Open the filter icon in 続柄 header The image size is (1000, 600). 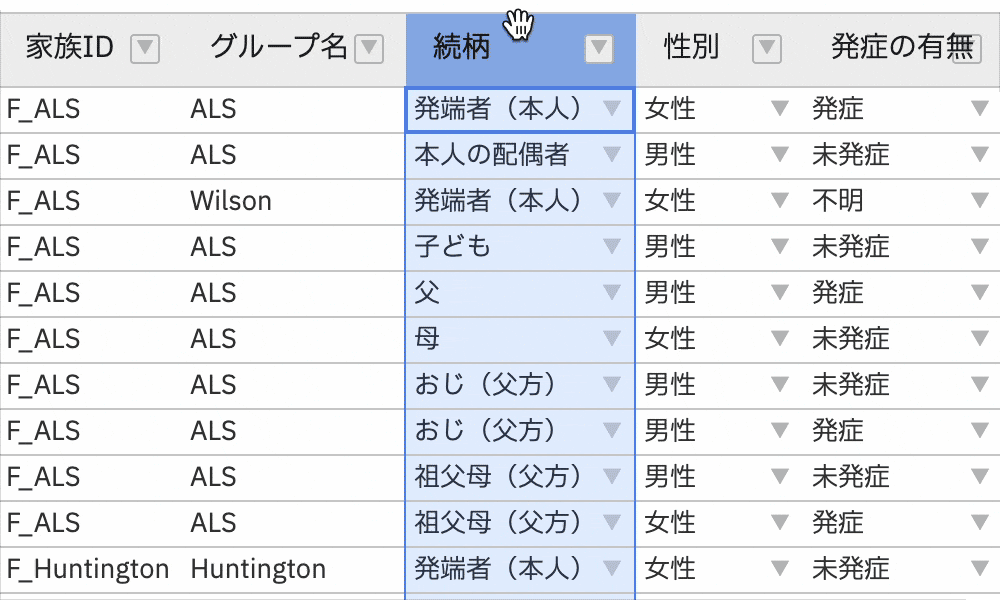(599, 48)
